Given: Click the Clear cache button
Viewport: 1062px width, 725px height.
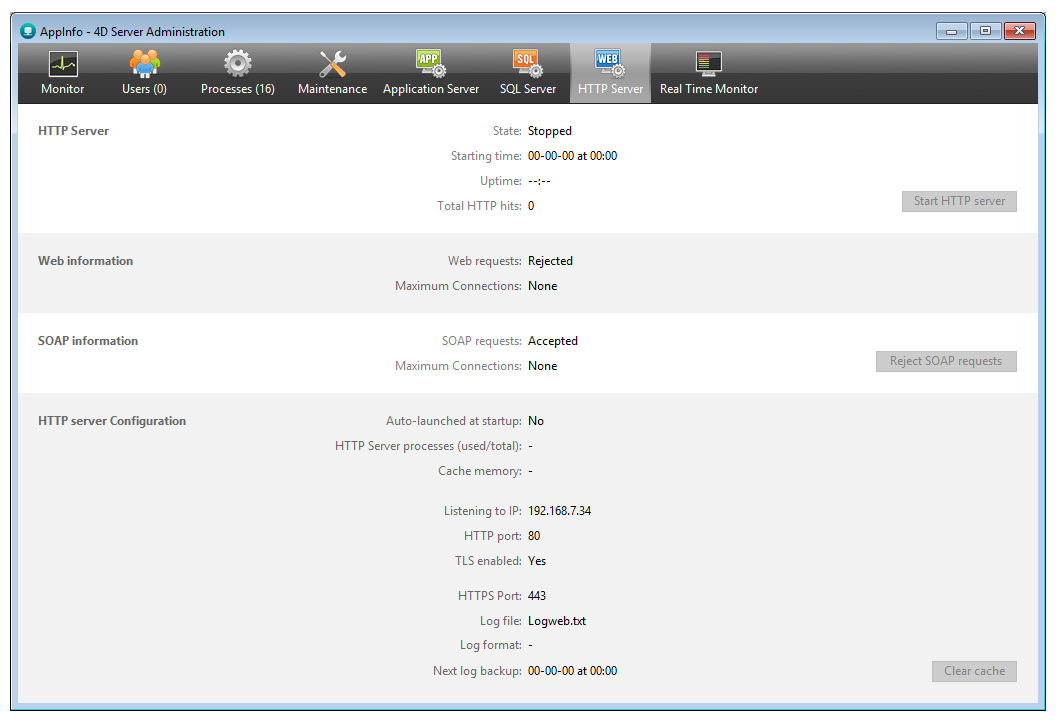Looking at the screenshot, I should pyautogui.click(x=974, y=671).
